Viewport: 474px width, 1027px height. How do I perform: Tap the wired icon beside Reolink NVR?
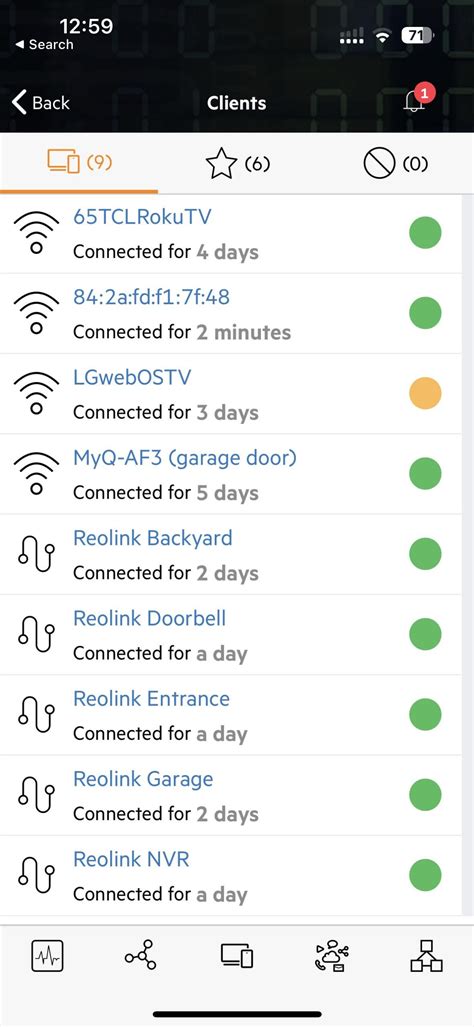(36, 876)
